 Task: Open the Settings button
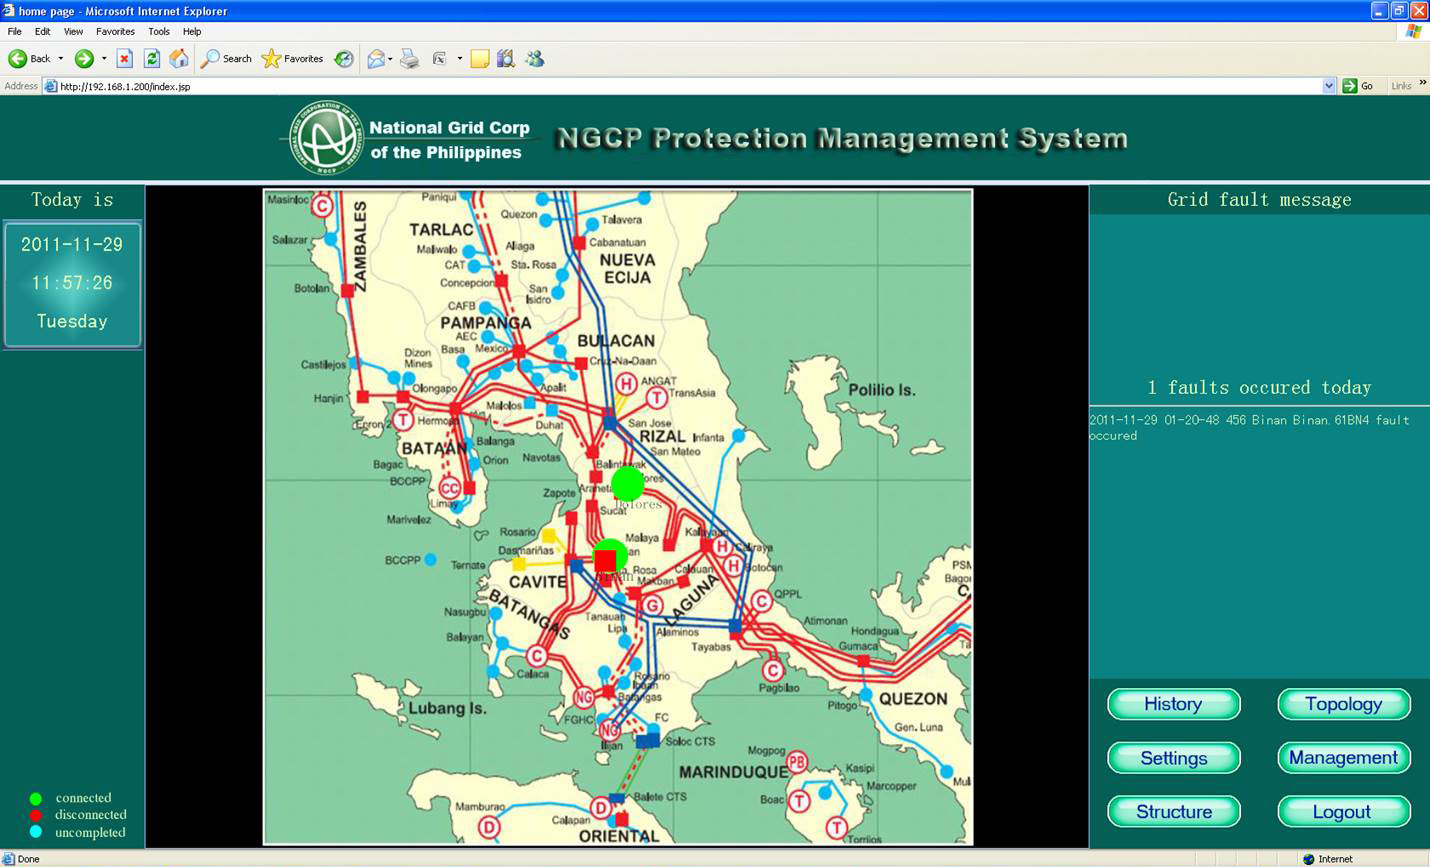tap(1173, 758)
